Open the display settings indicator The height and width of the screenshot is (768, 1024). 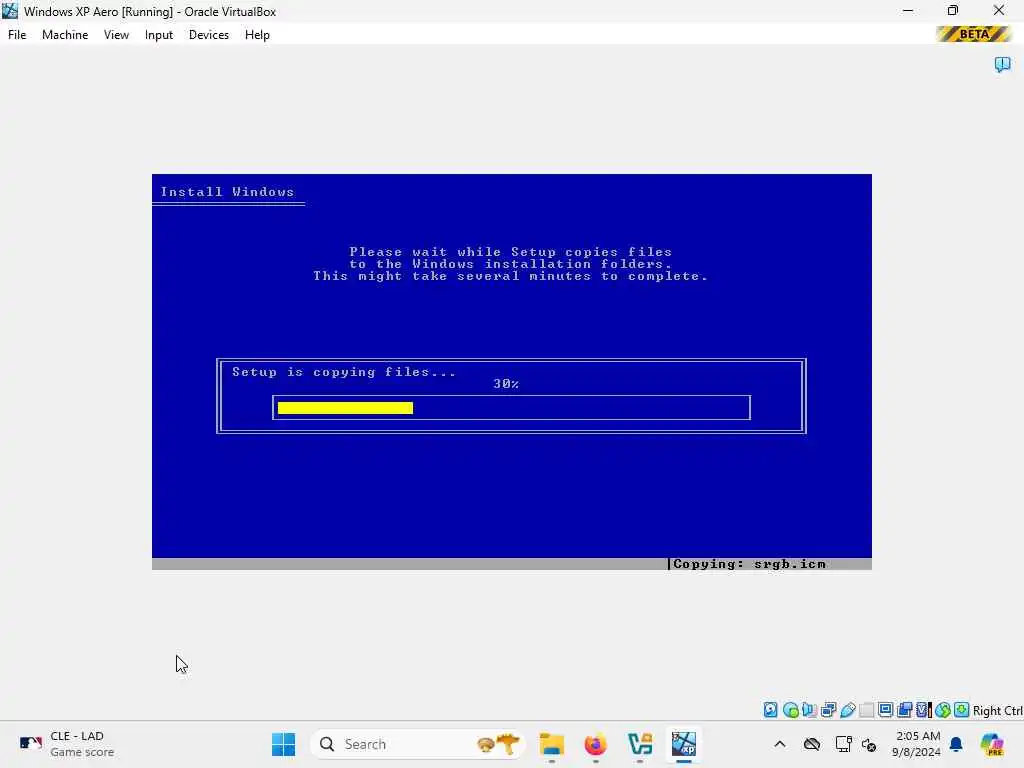click(886, 710)
